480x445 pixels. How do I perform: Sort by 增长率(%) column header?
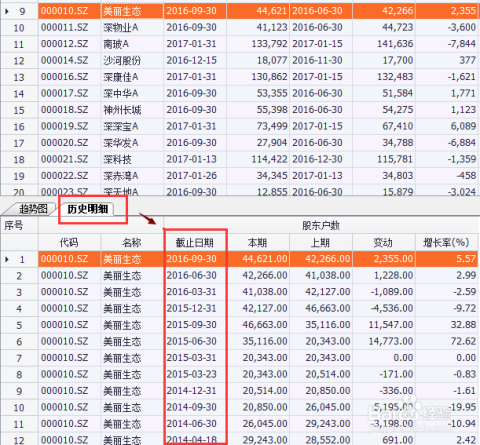446,242
